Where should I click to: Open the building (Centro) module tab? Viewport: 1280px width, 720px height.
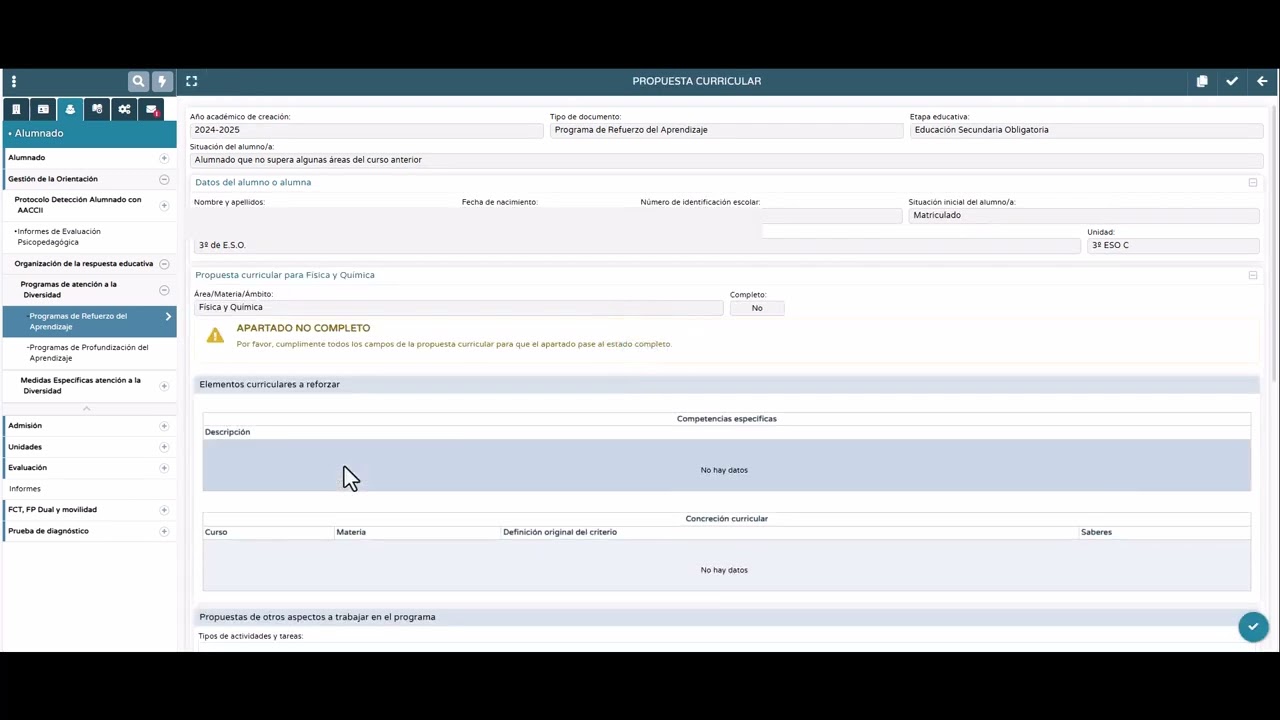point(16,109)
